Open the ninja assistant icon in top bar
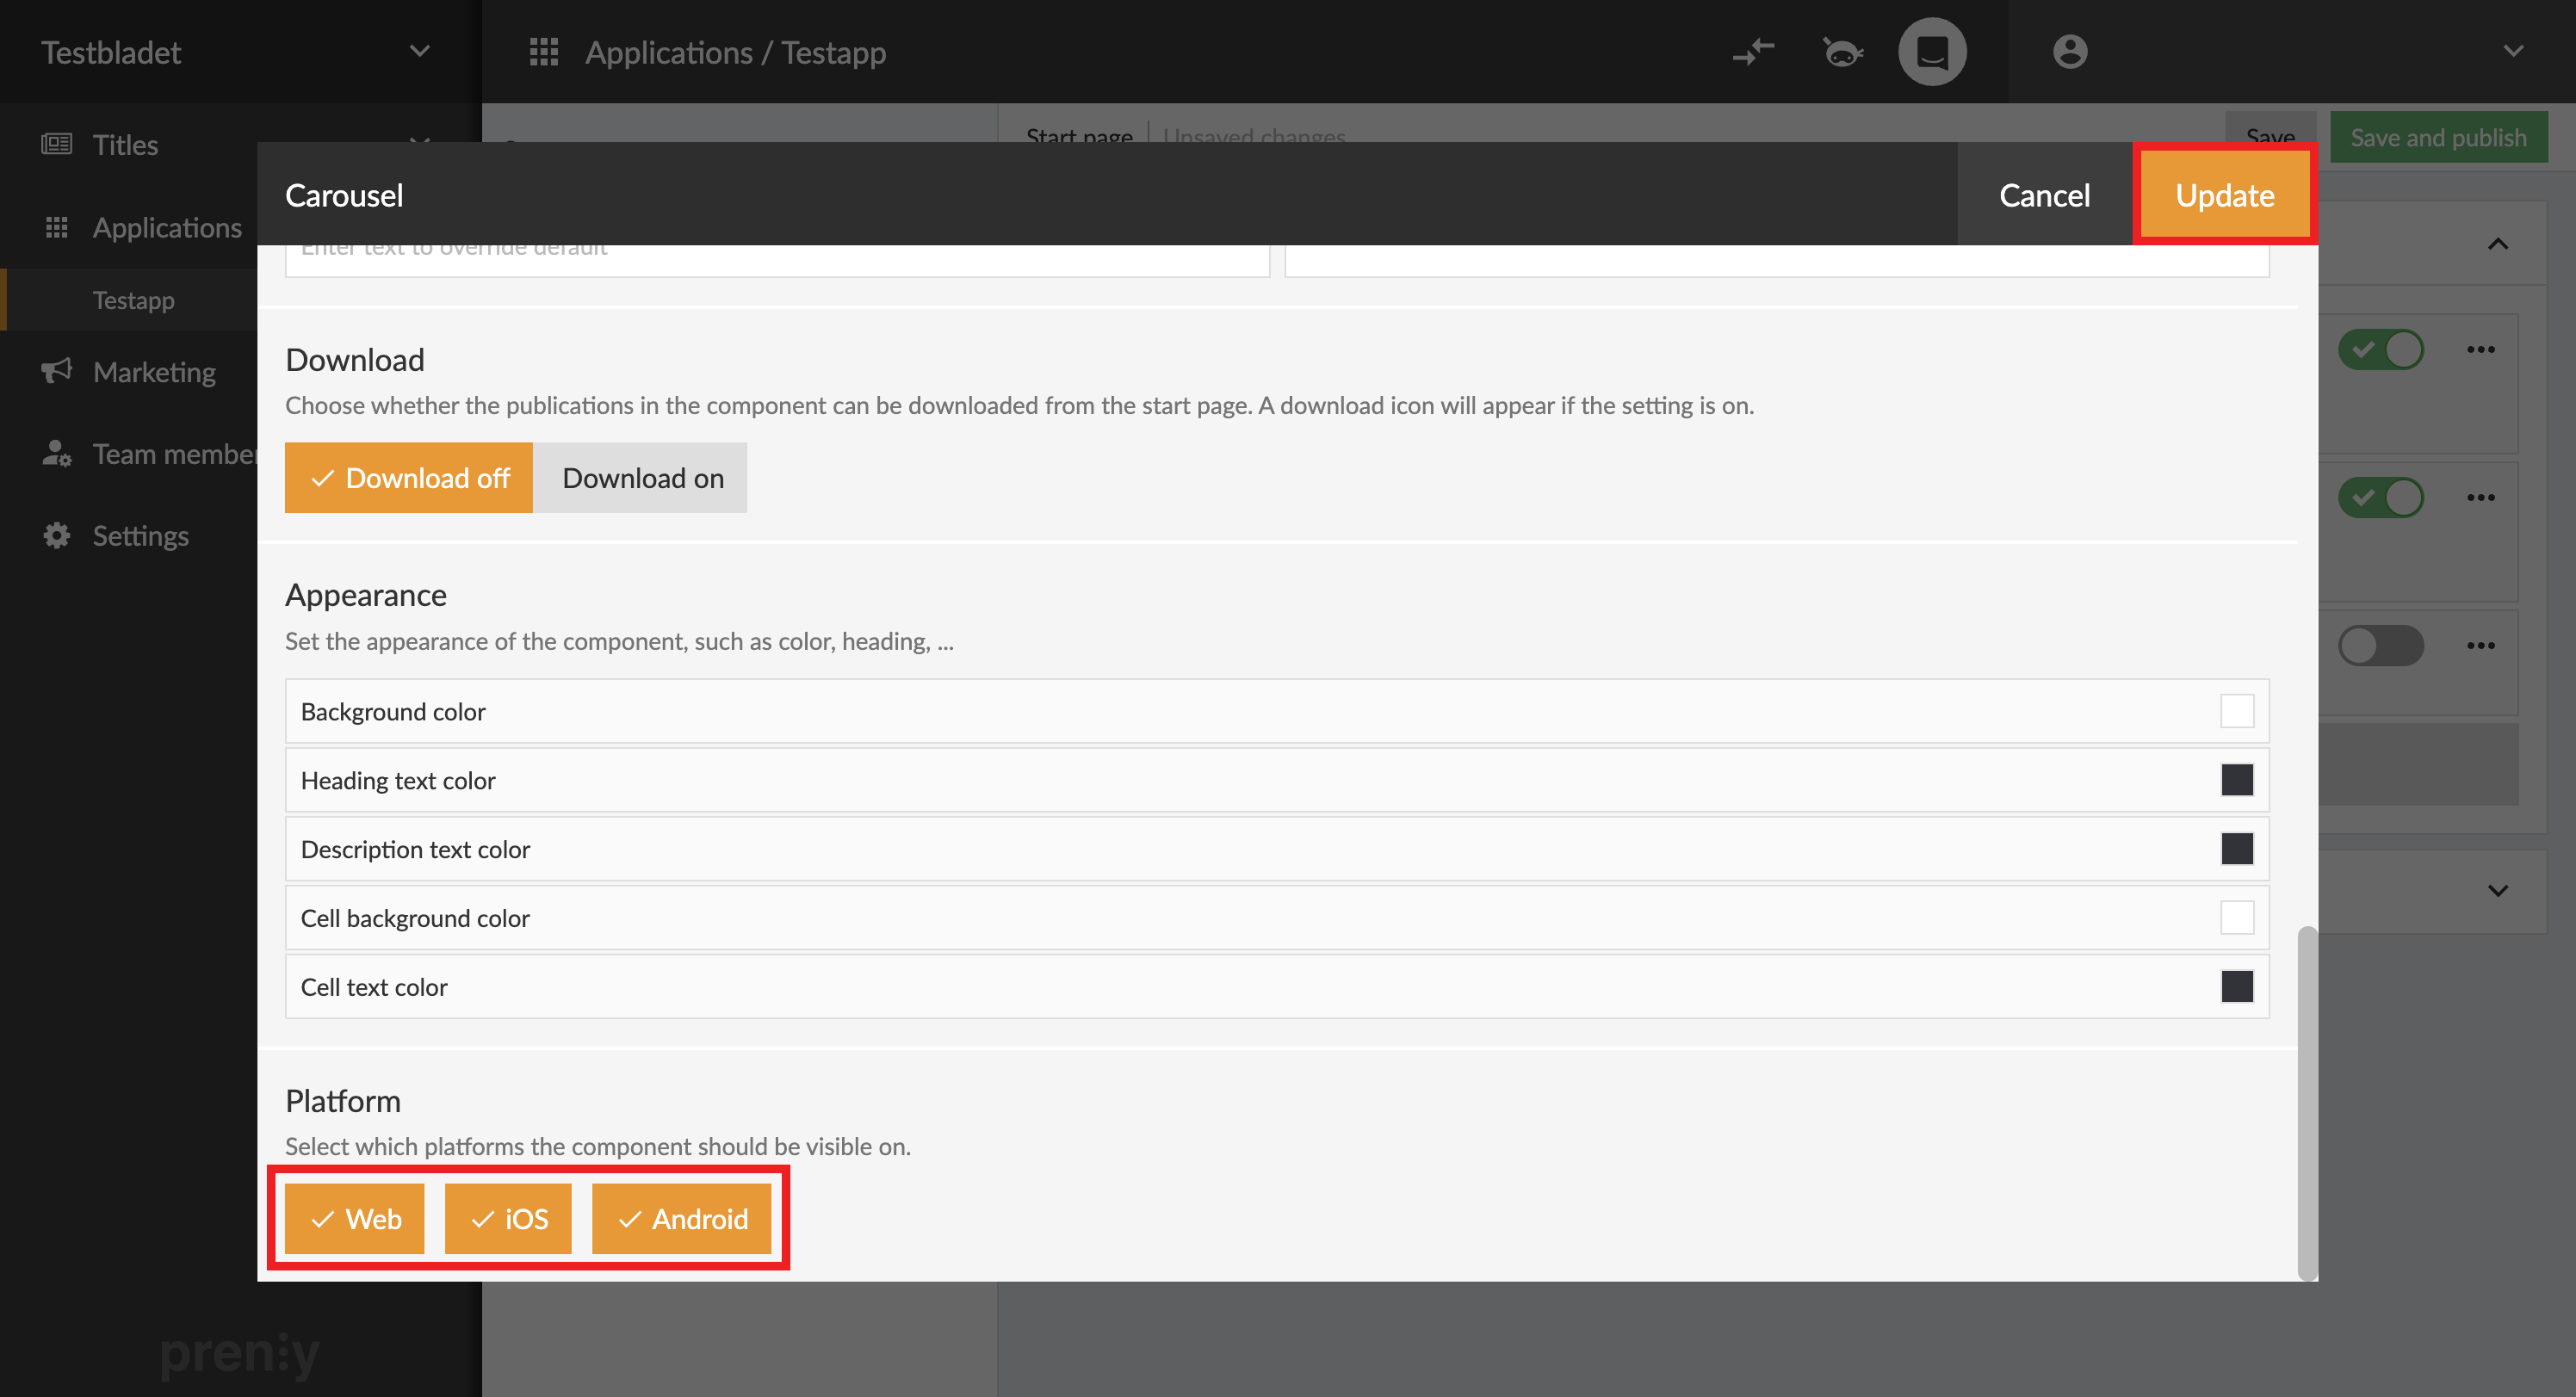This screenshot has width=2576, height=1397. pos(1843,51)
